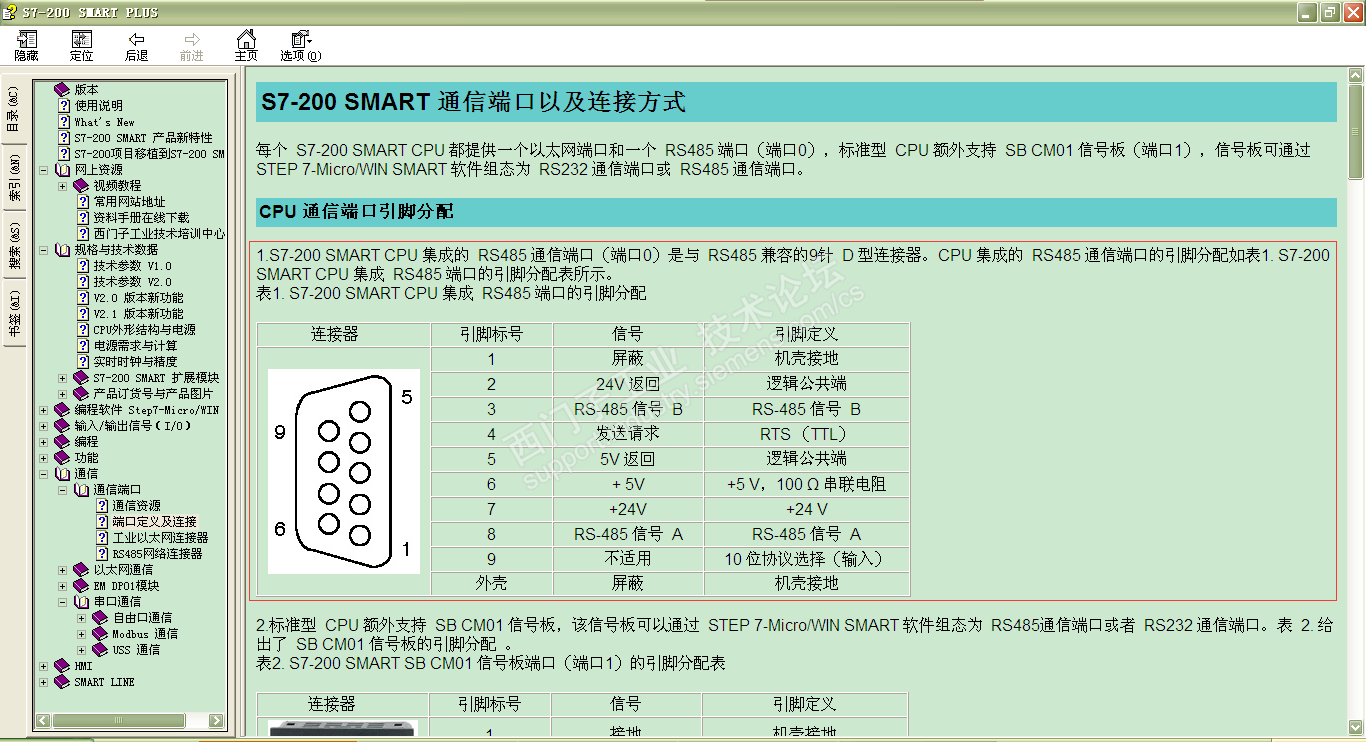This screenshot has height=742, width=1366.
Task: Click the topic icon beside RS485网络连接器
Action: click(x=102, y=553)
